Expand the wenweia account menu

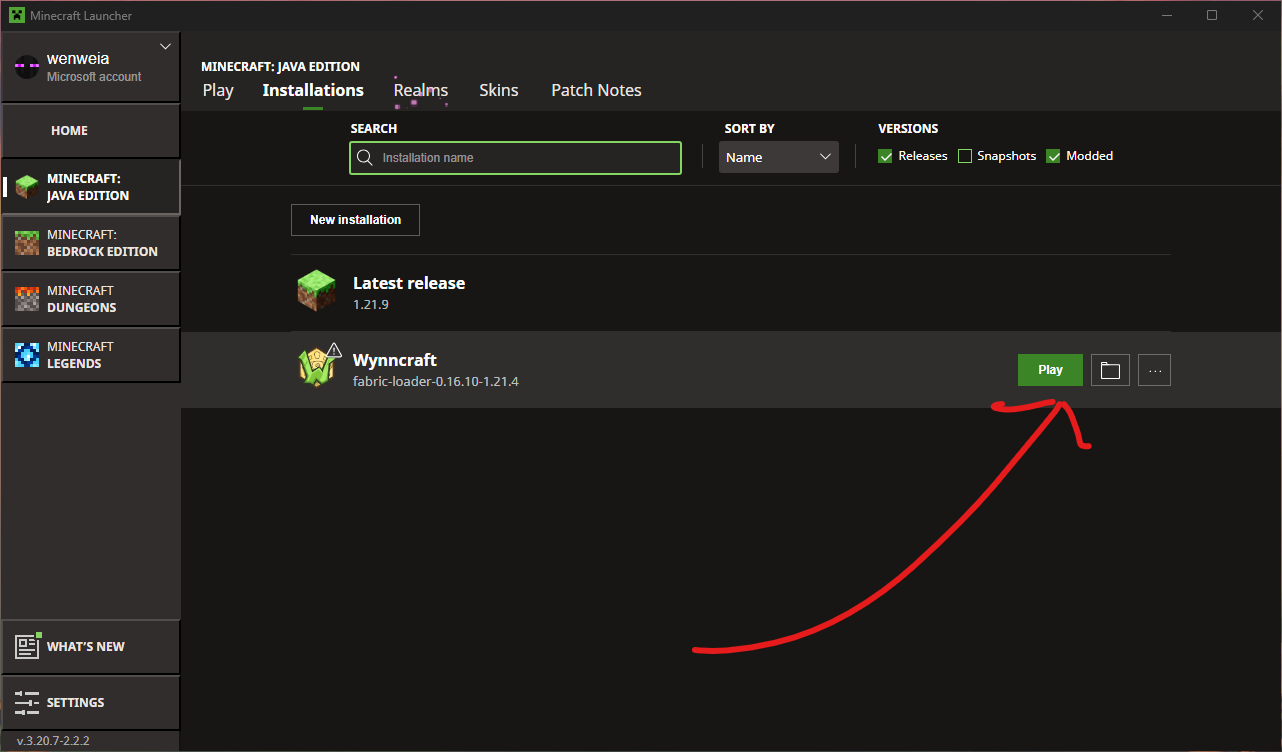tap(164, 46)
